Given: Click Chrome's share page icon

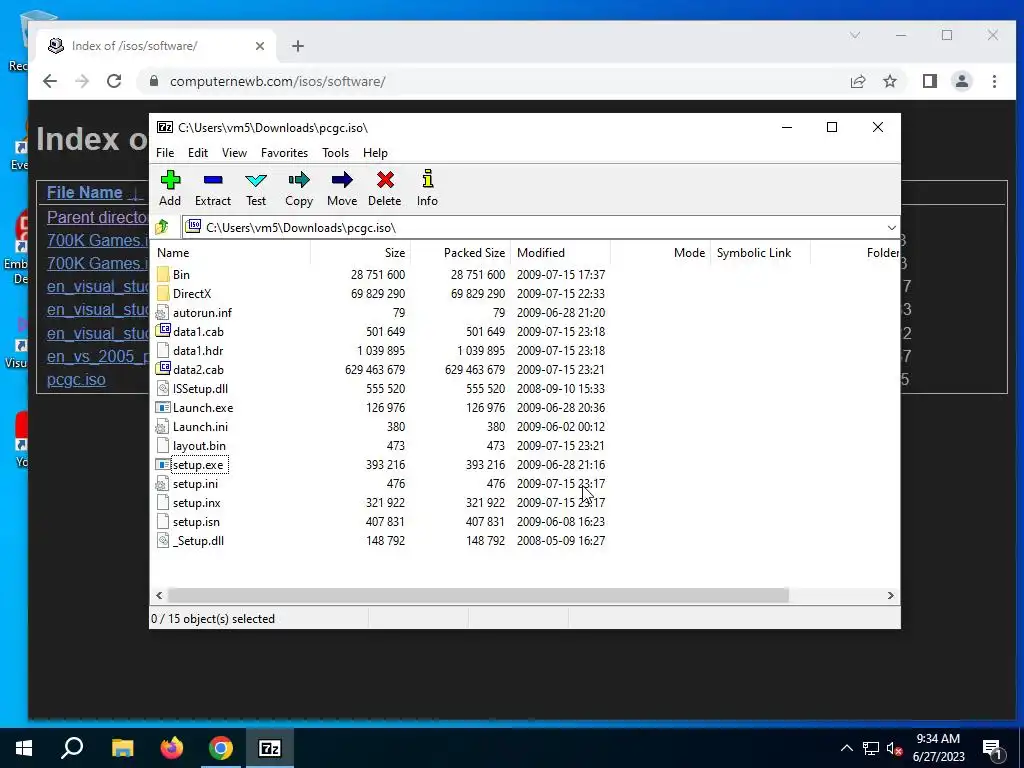Looking at the screenshot, I should [x=857, y=82].
